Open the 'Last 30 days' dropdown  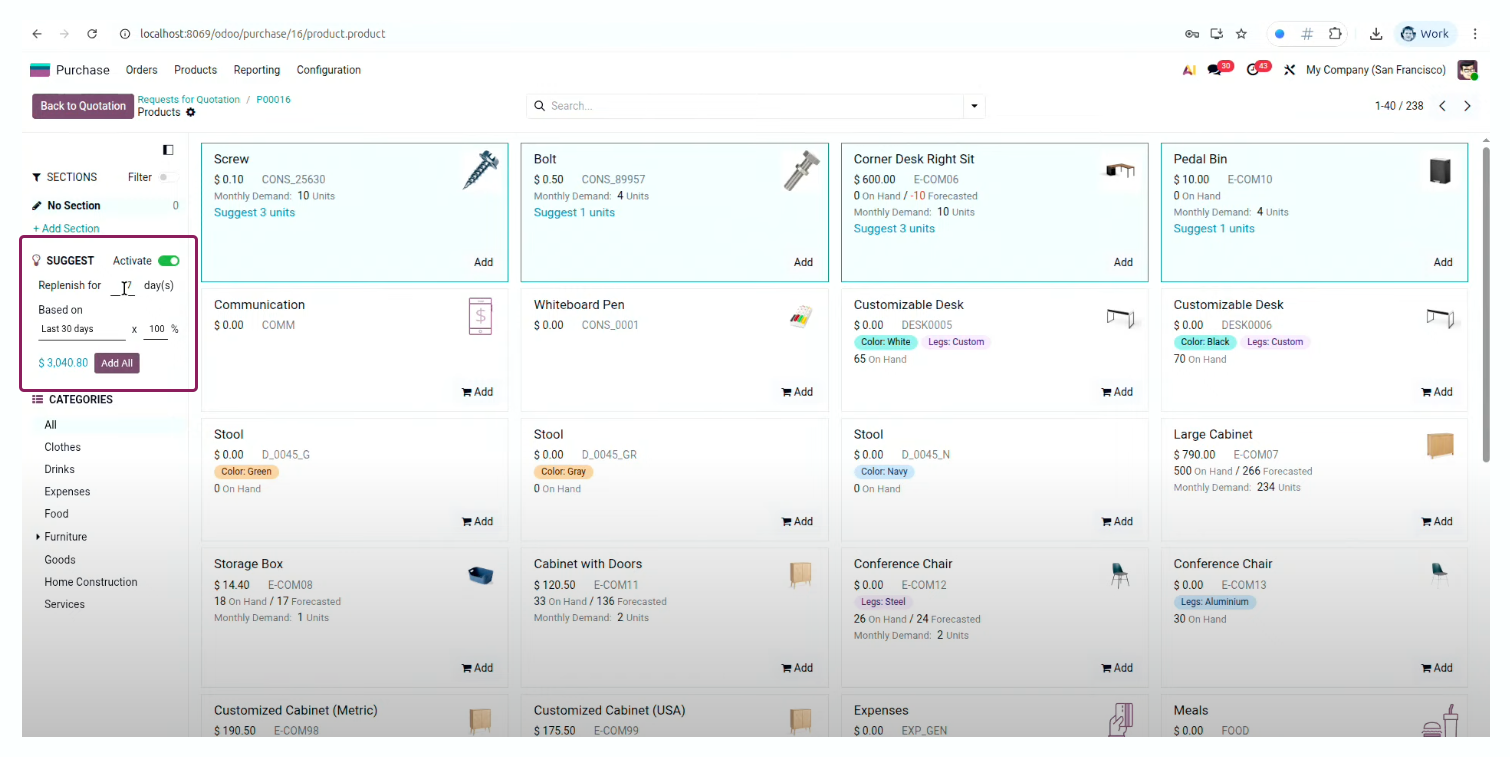click(81, 329)
